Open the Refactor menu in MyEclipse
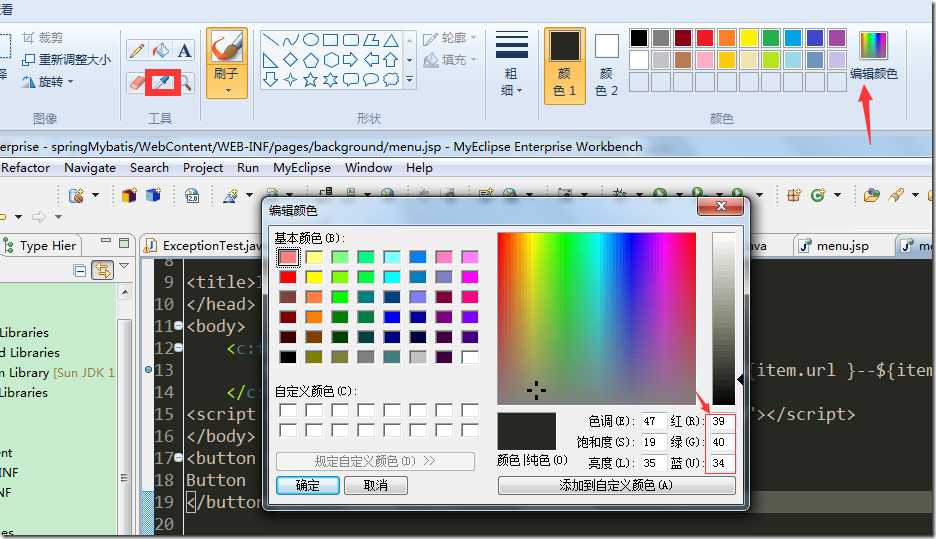Screen dimensions: 936x539 26,168
